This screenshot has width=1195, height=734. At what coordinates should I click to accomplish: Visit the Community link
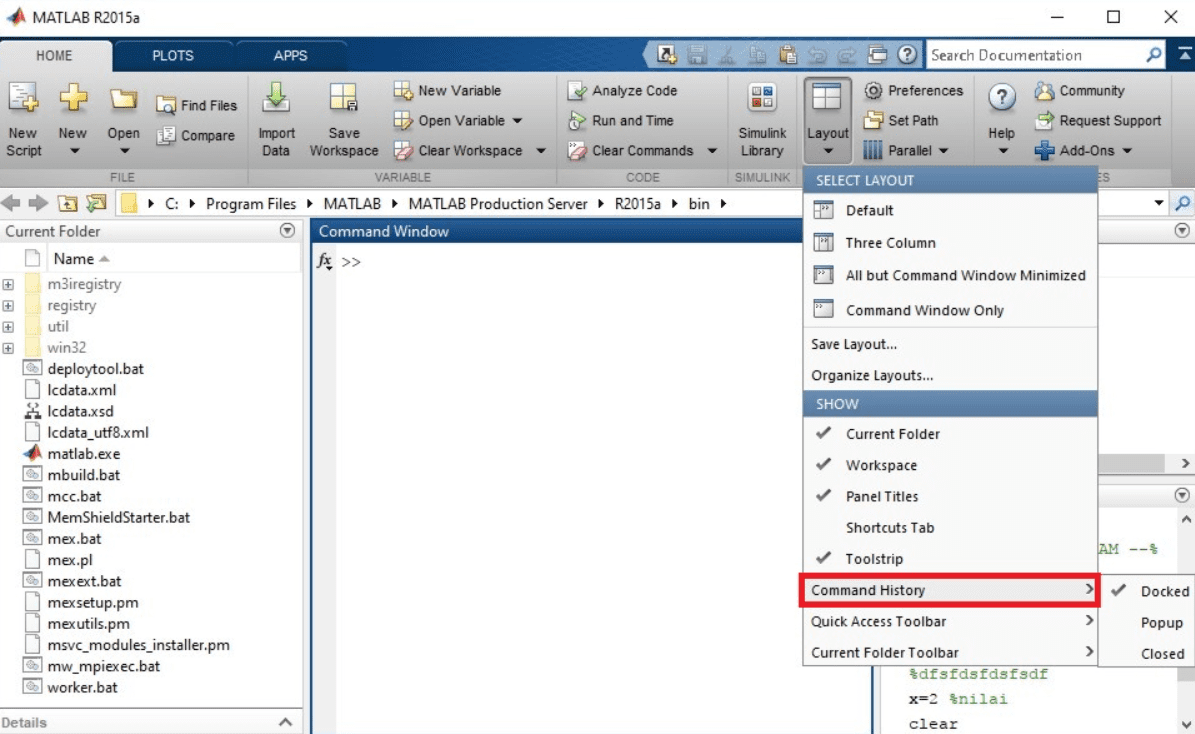(1079, 91)
